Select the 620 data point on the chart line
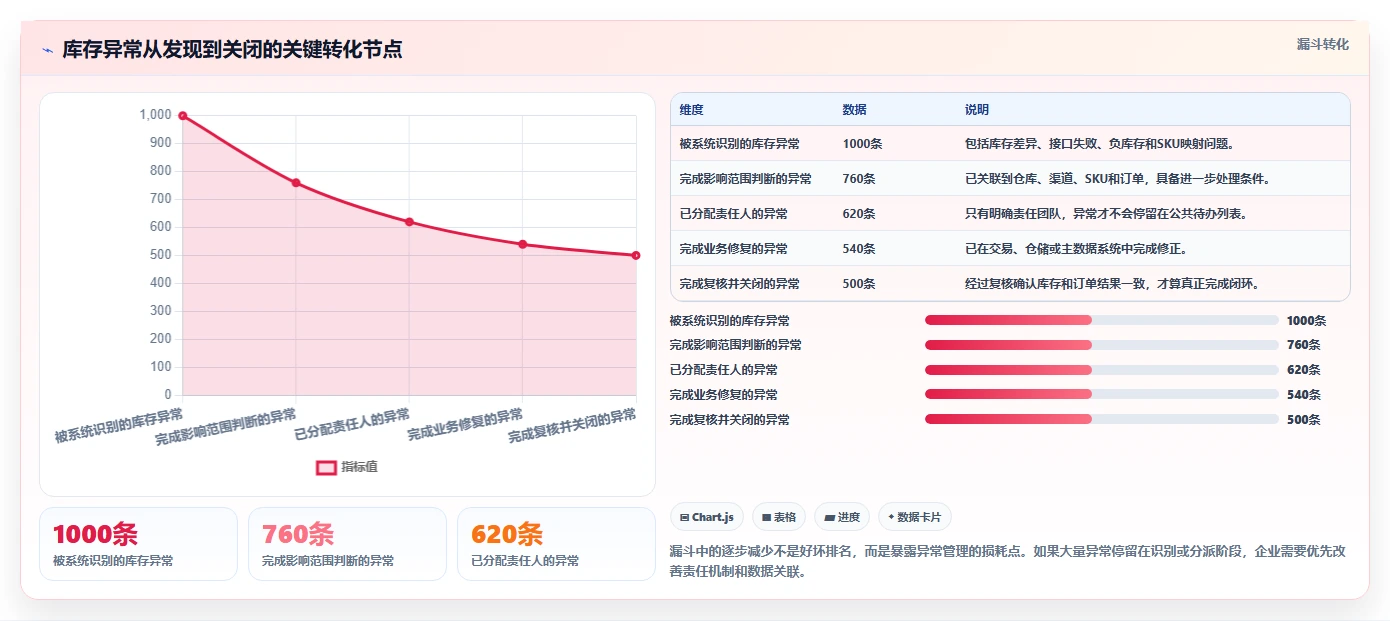 [x=409, y=222]
